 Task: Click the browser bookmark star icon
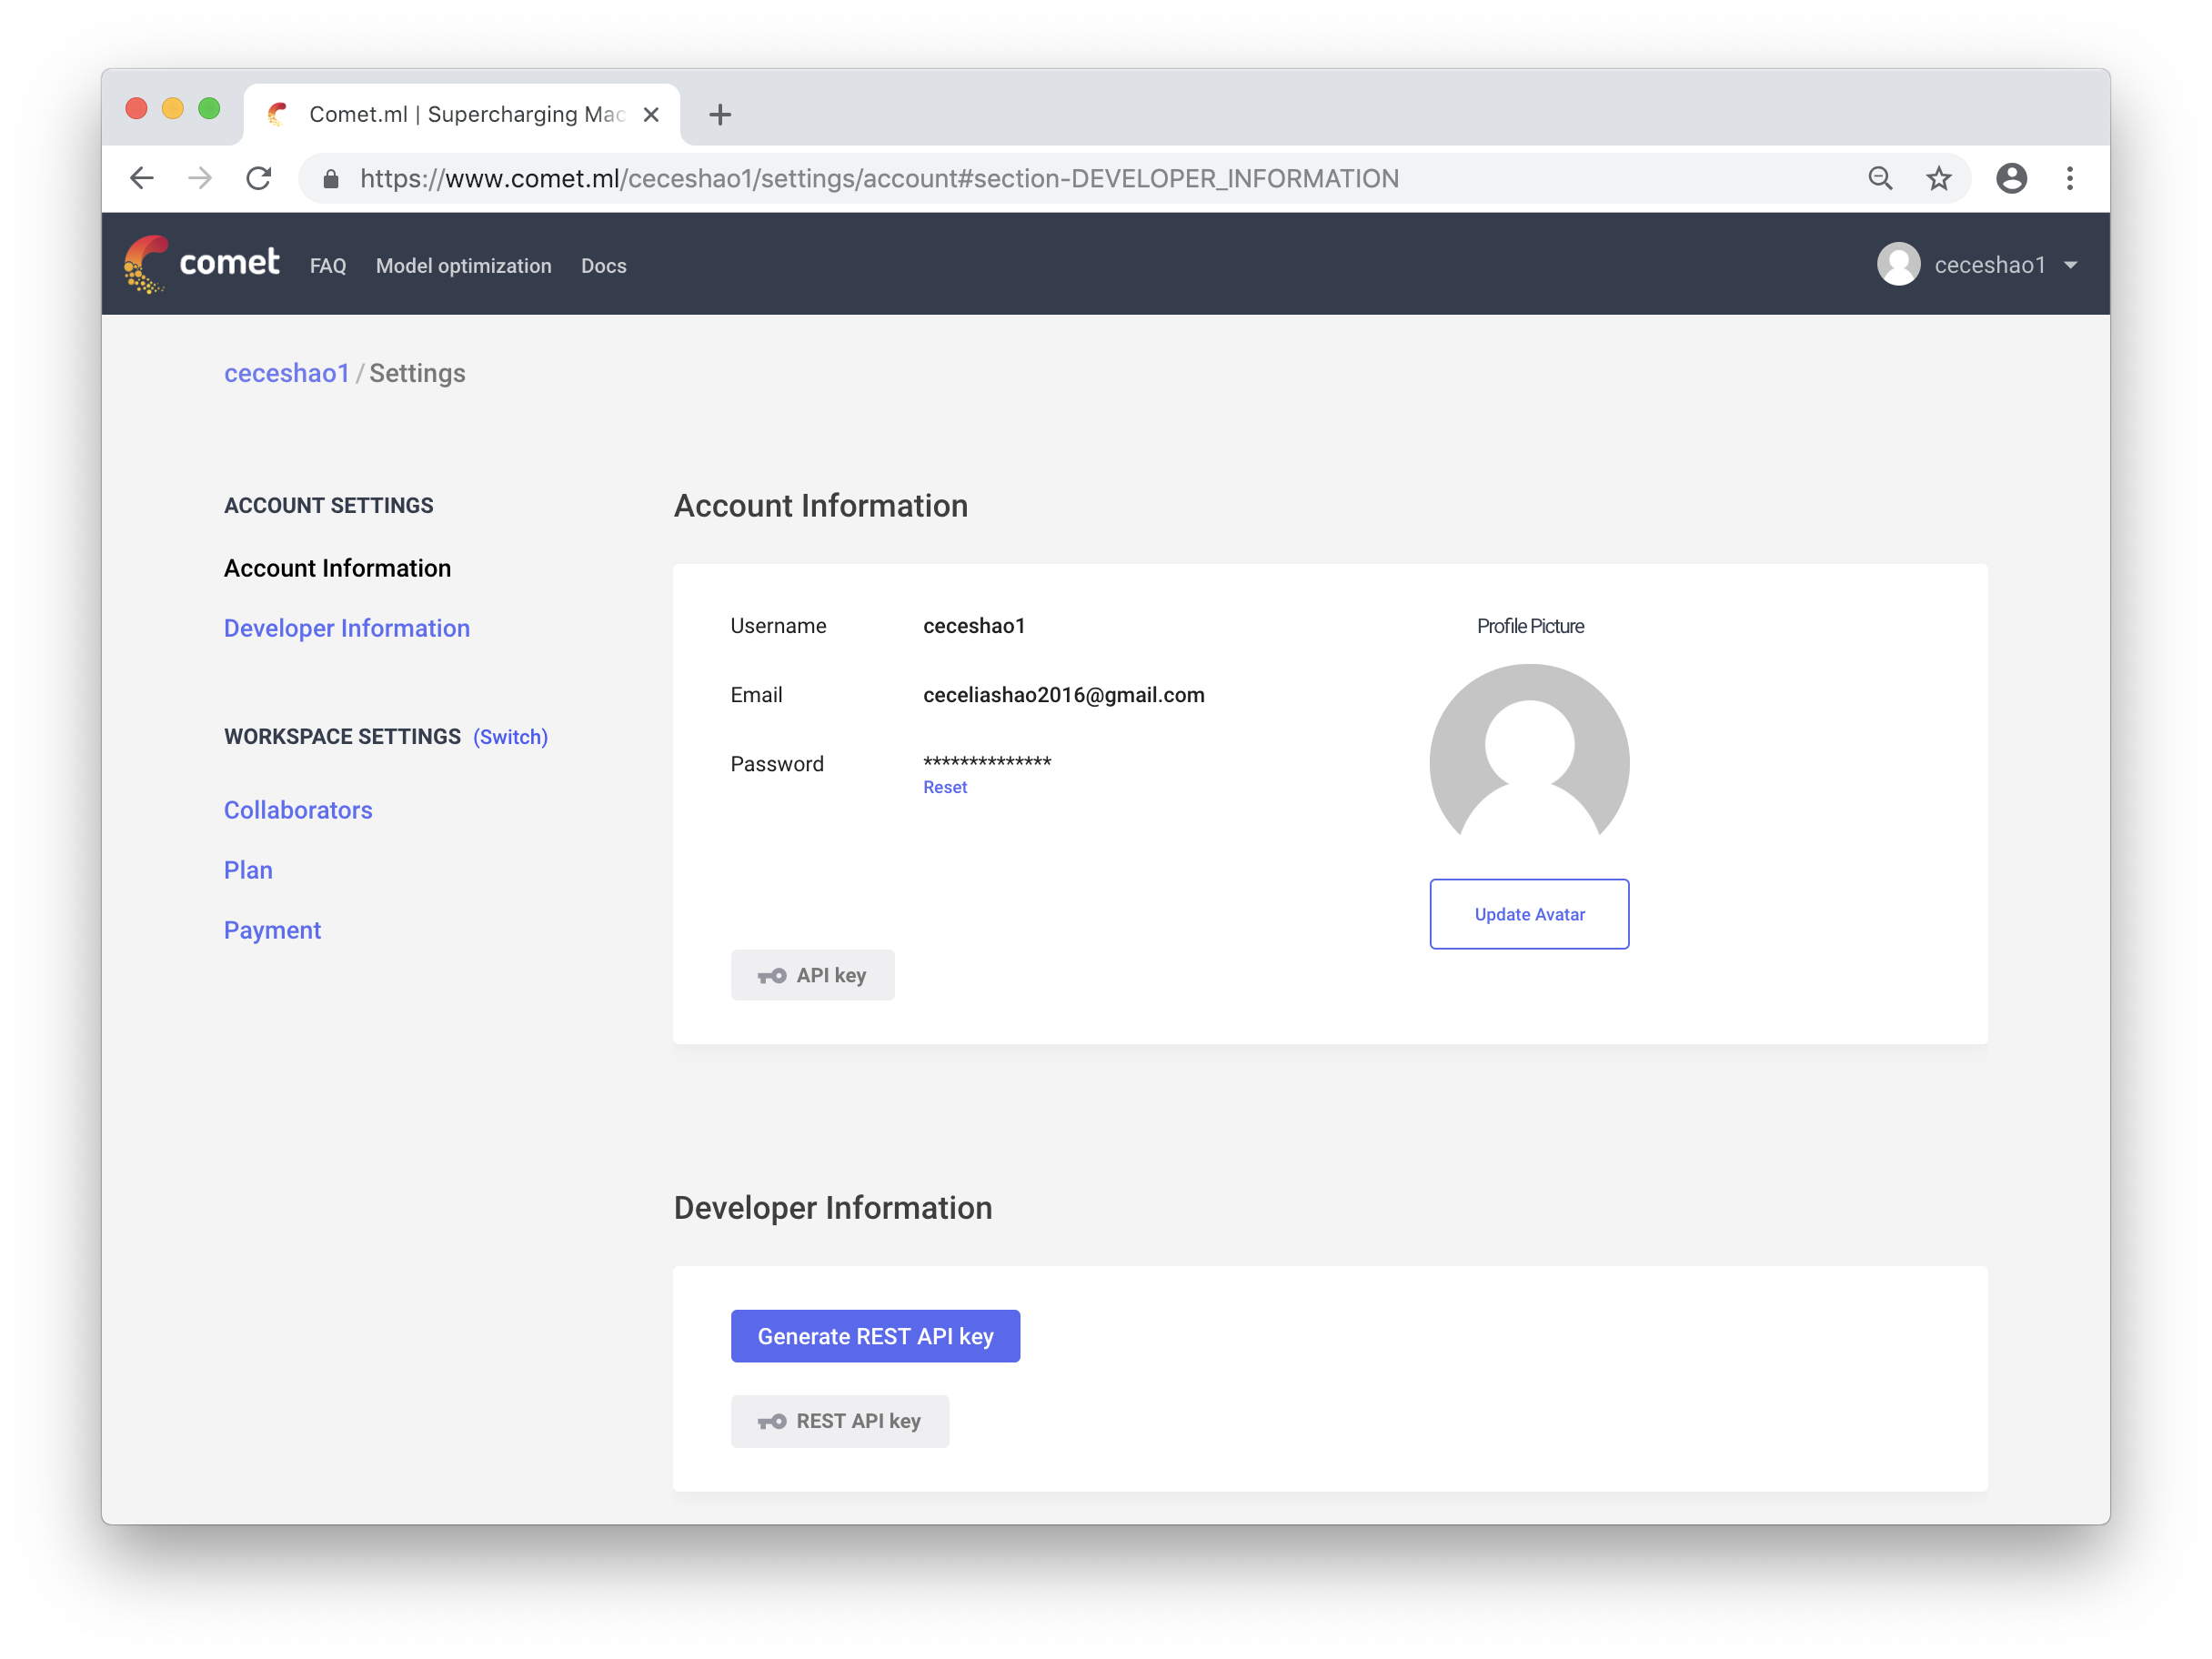pos(1936,177)
